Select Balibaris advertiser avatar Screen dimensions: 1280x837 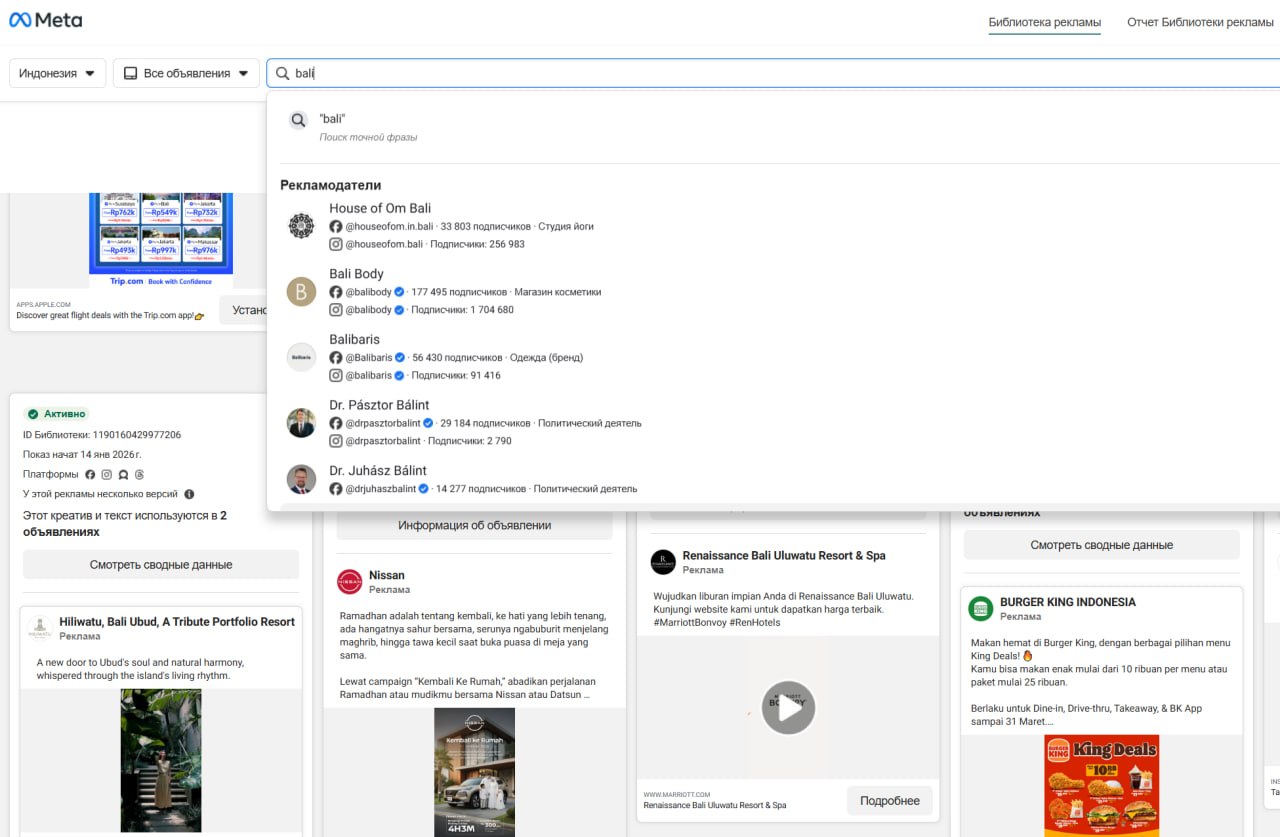point(301,357)
